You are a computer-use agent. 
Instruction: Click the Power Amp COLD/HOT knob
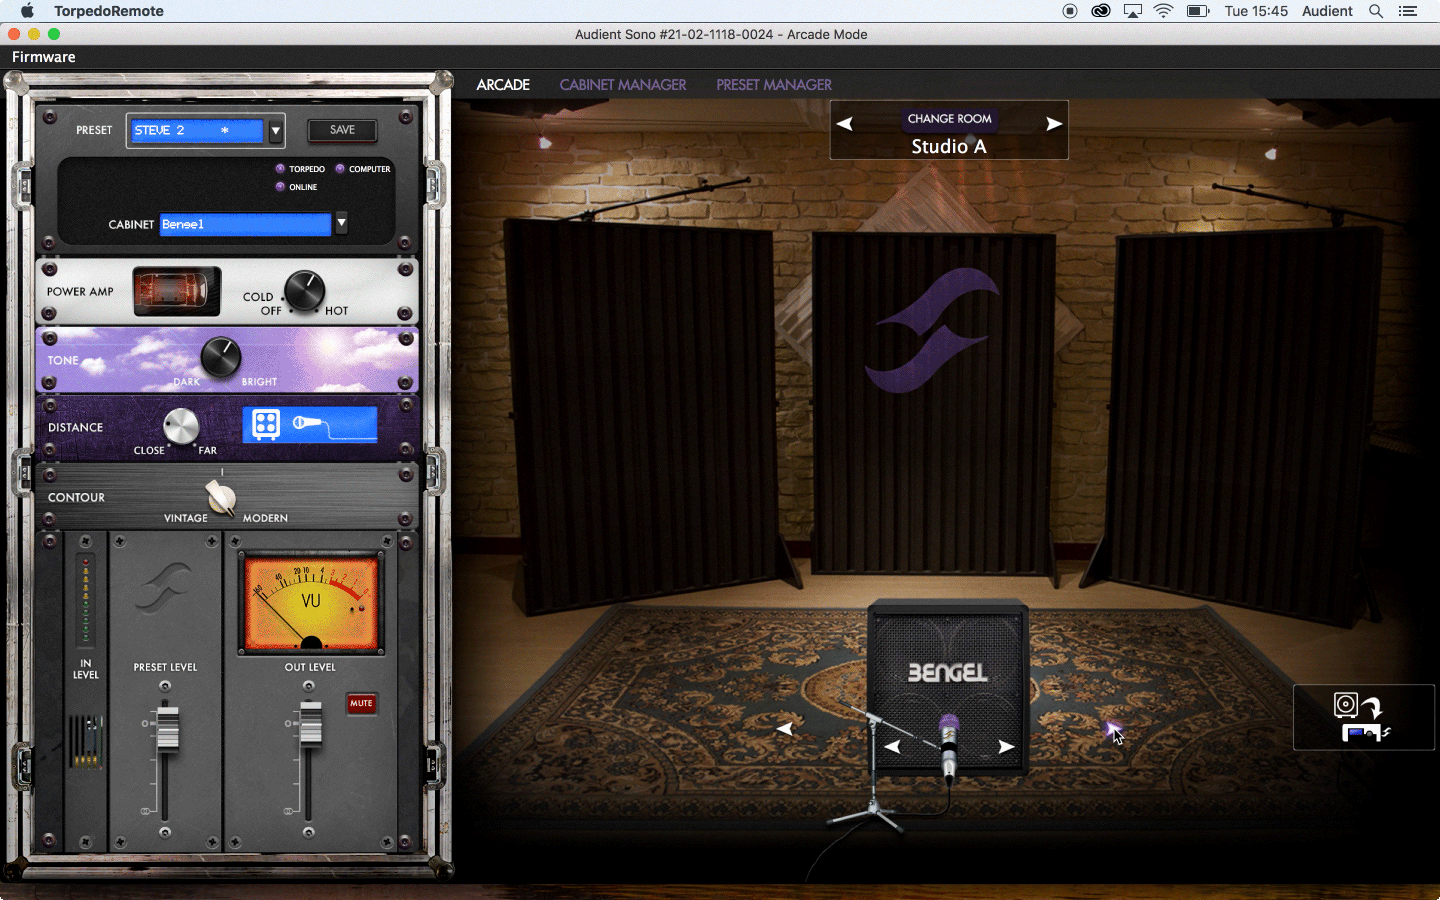pyautogui.click(x=304, y=291)
